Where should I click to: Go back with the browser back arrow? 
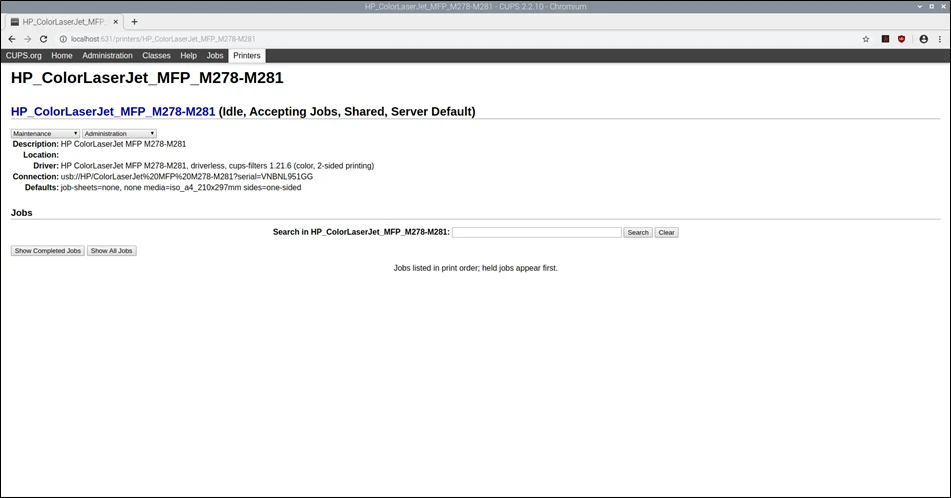pos(12,39)
